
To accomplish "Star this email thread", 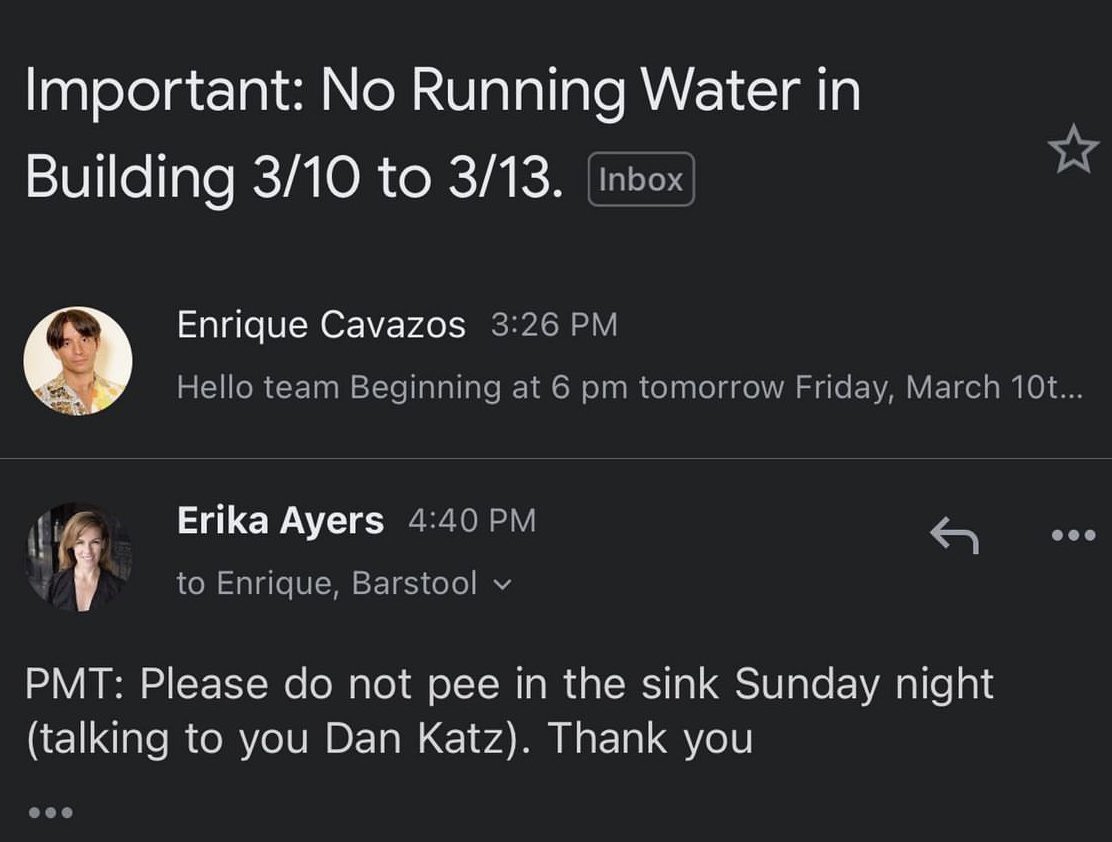I will tap(1073, 149).
